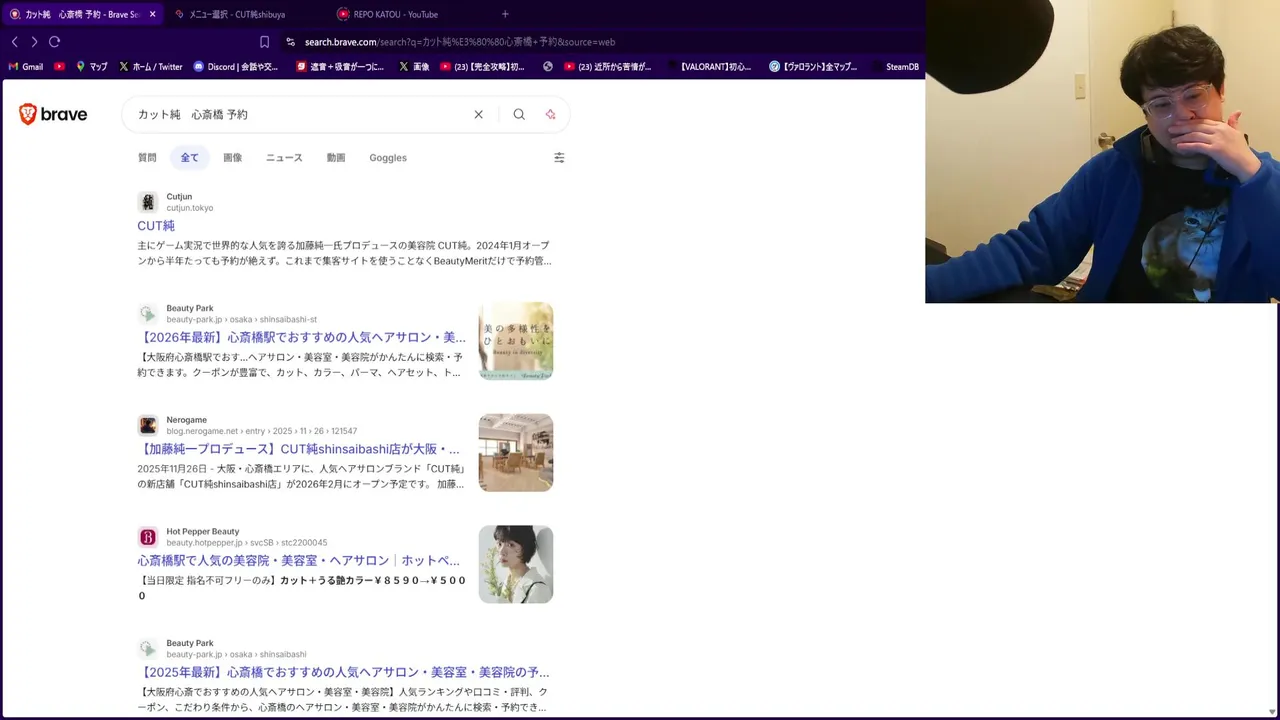This screenshot has width=1280, height=720.
Task: Click cutjun.tokyo source text
Action: click(x=190, y=208)
